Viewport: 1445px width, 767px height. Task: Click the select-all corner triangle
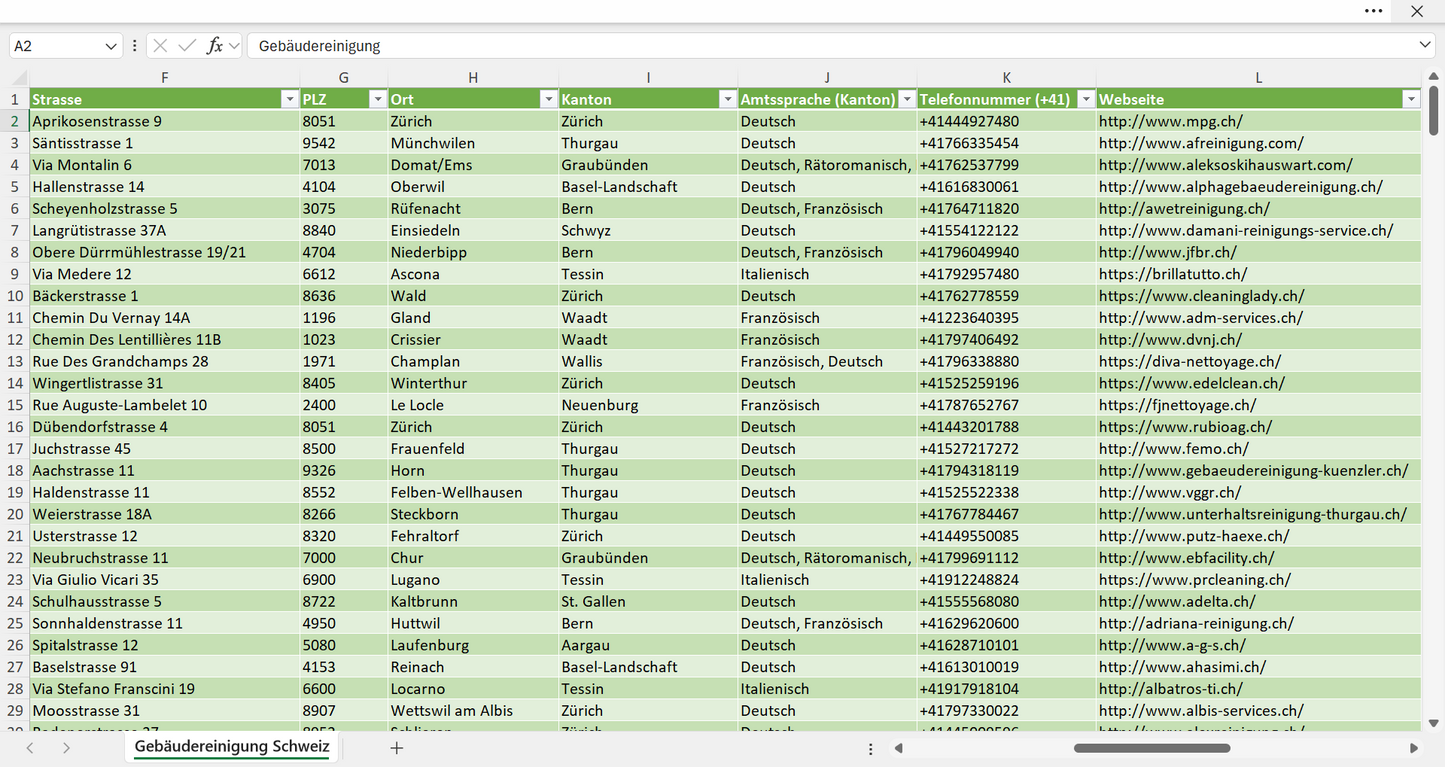19,78
